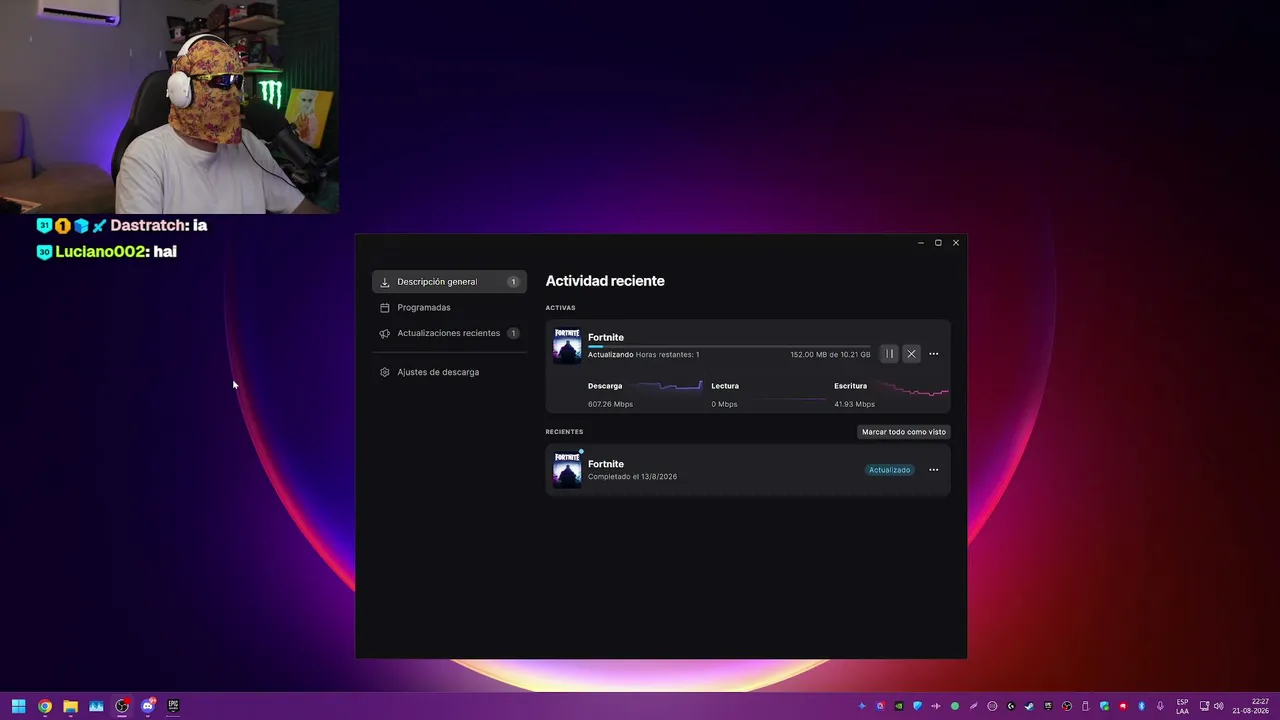Click Marcar todo como visto button
This screenshot has width=1280, height=720.
coord(904,432)
